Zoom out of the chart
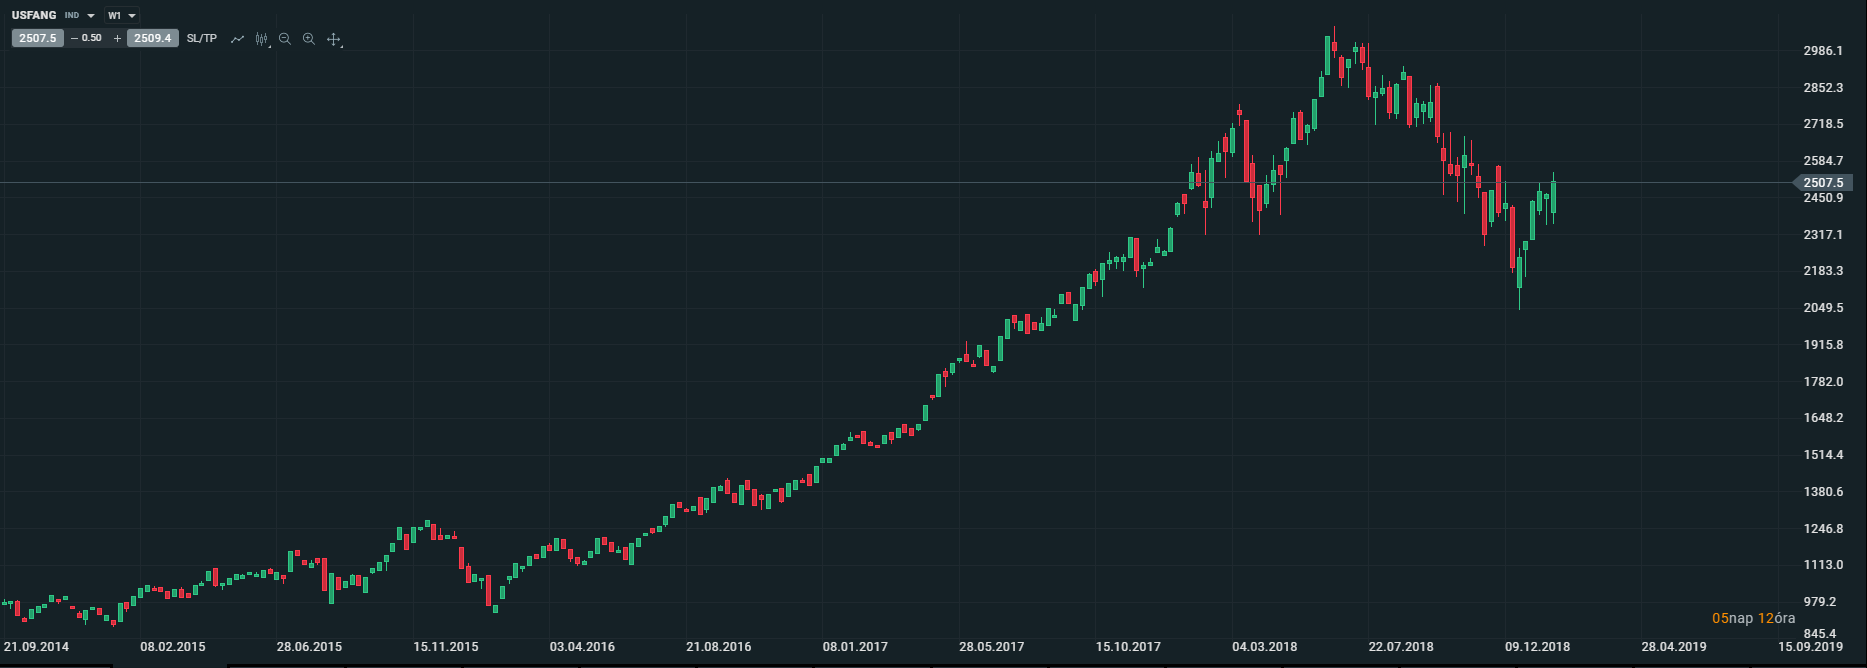The height and width of the screenshot is (668, 1867). click(x=285, y=39)
